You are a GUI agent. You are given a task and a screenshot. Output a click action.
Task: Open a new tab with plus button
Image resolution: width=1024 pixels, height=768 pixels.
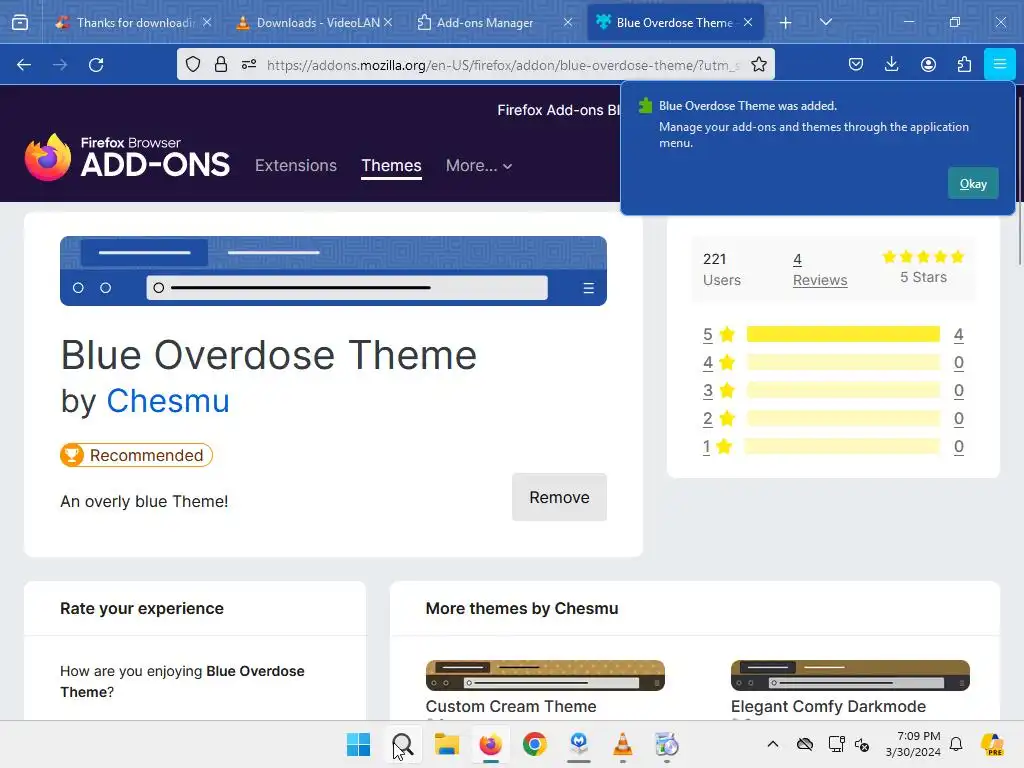coord(786,23)
